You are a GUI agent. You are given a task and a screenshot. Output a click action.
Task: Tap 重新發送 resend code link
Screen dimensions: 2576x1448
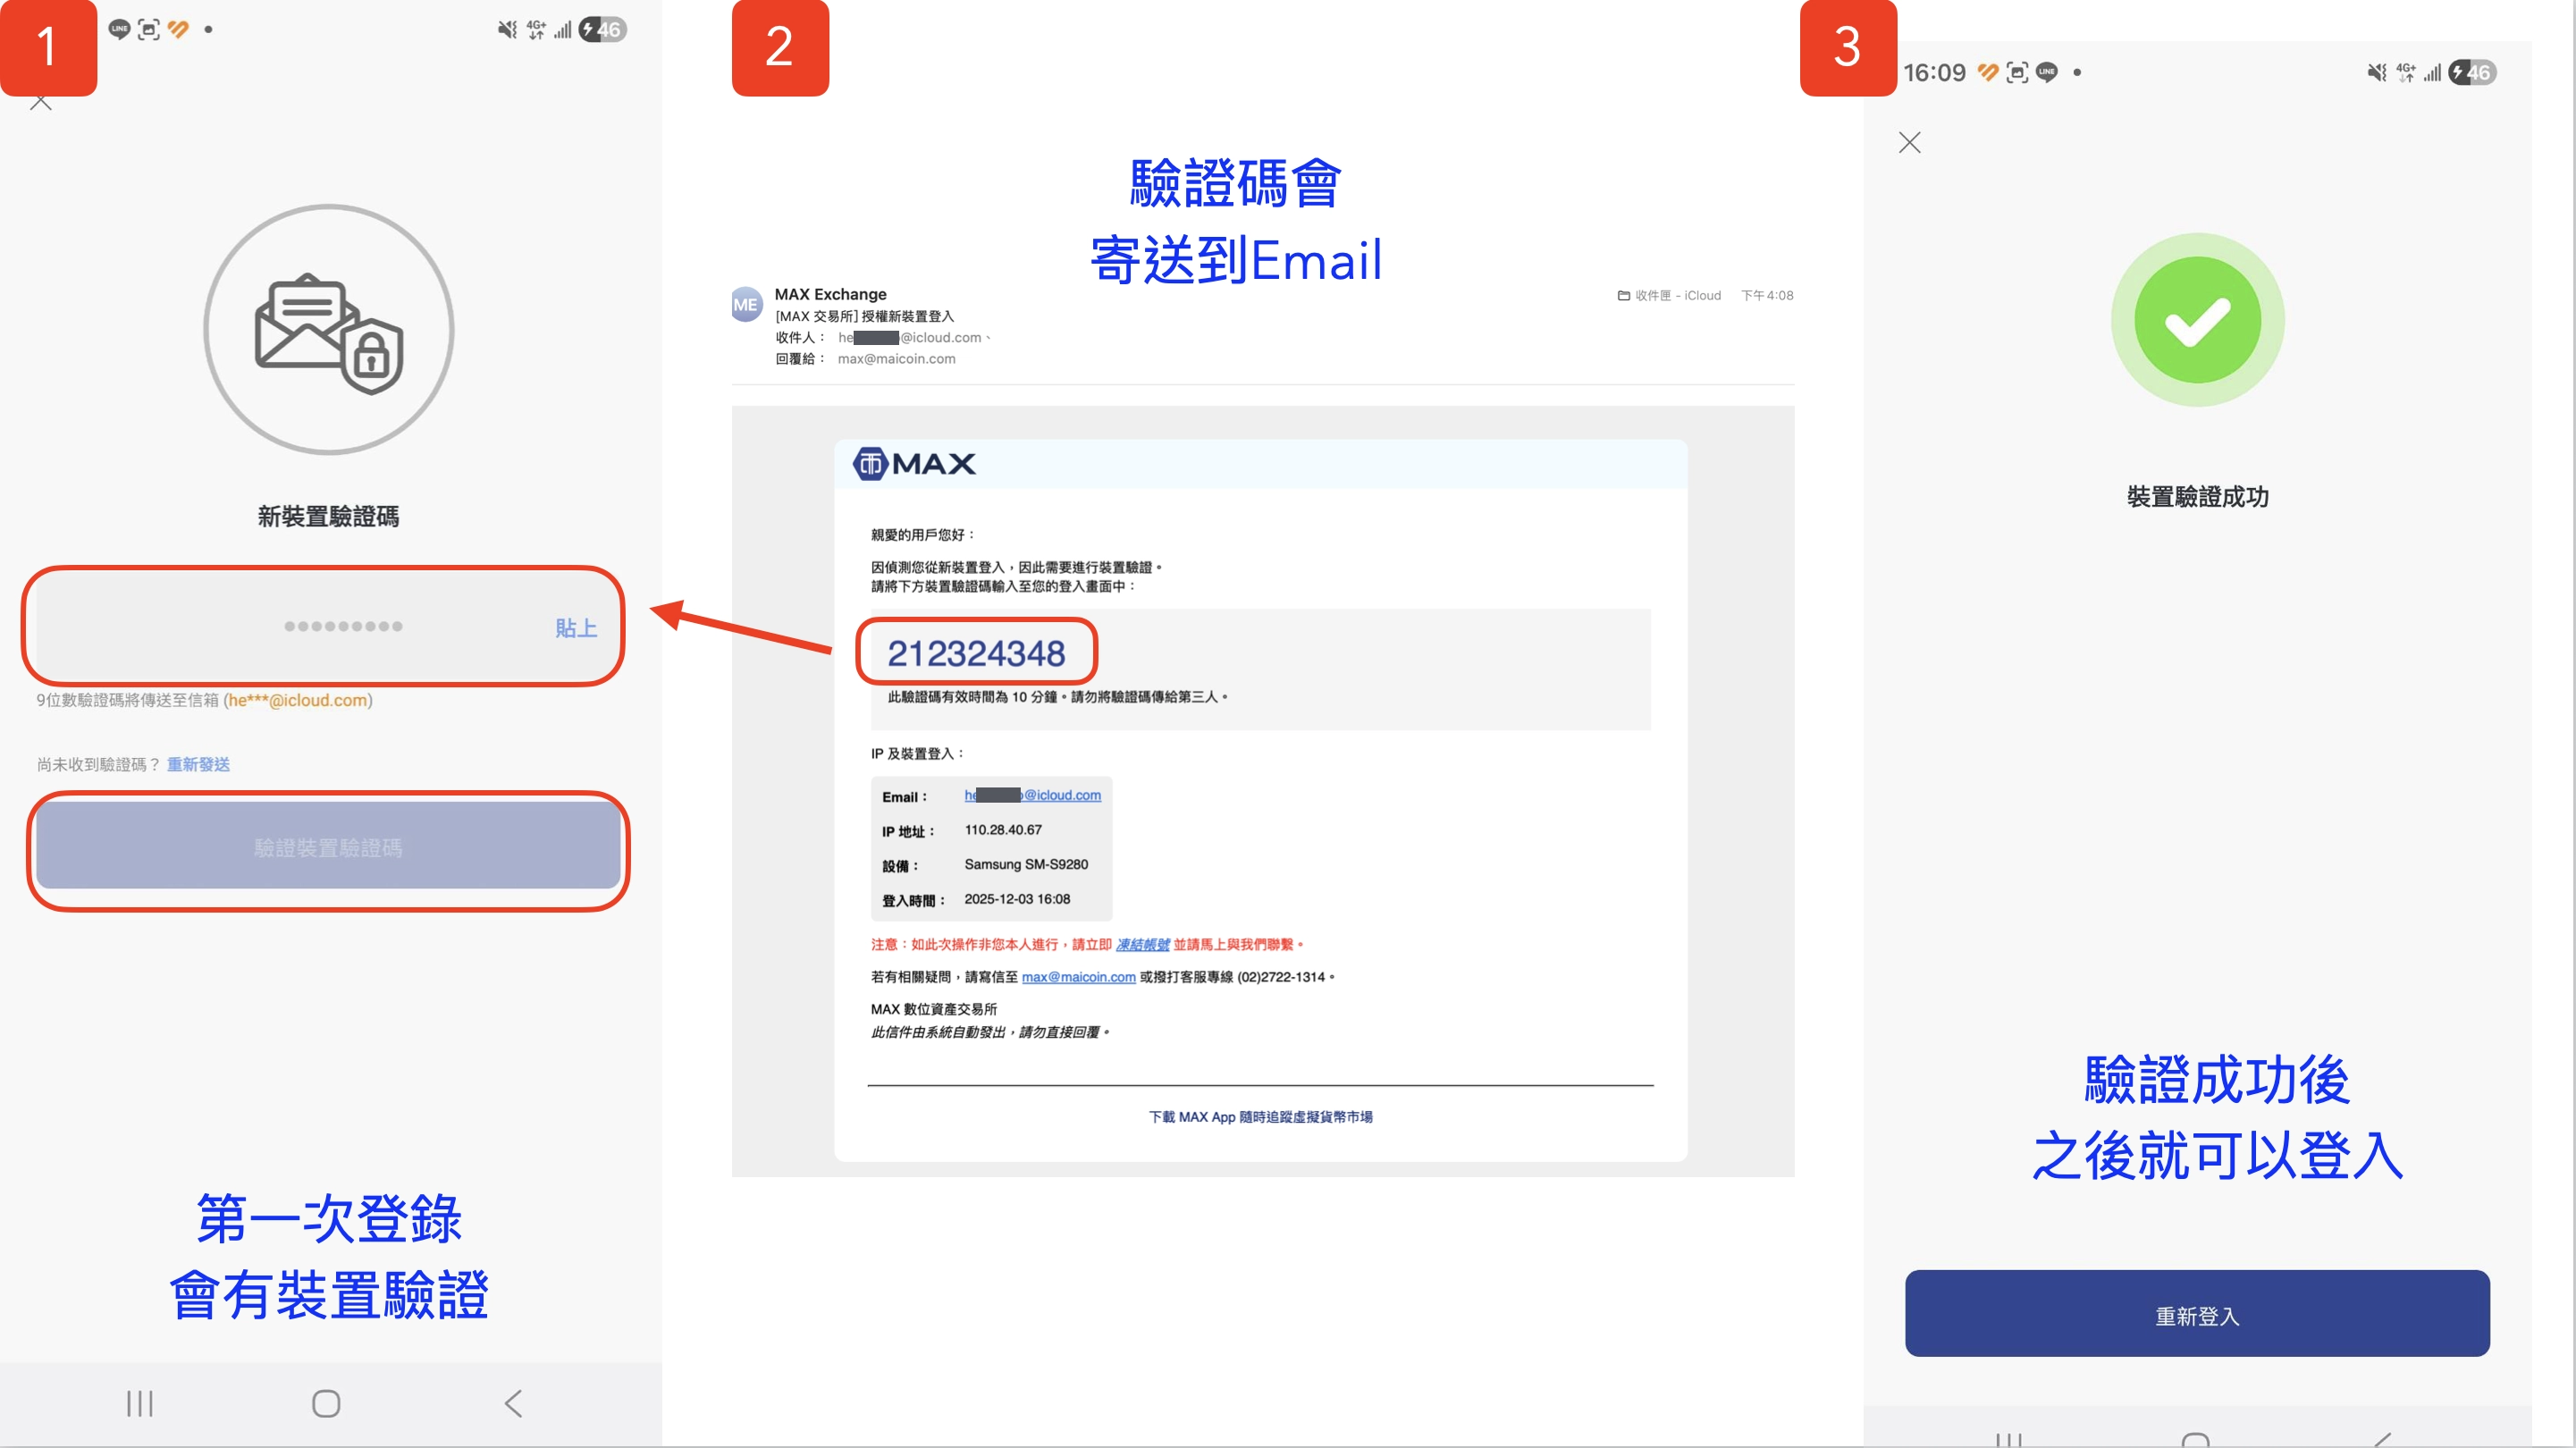pyautogui.click(x=198, y=764)
